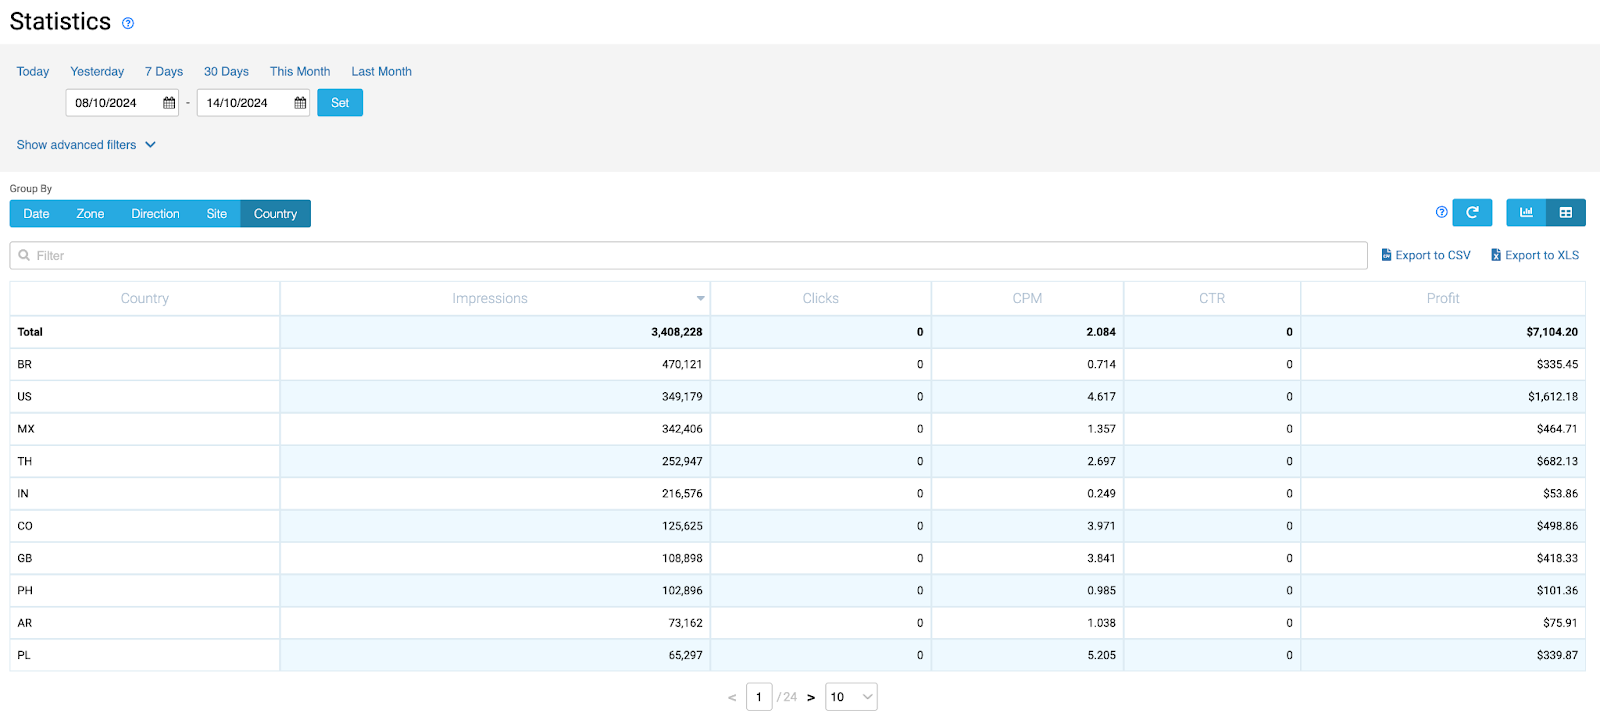Click the Profit column header
The width and height of the screenshot is (1600, 724).
[1442, 299]
